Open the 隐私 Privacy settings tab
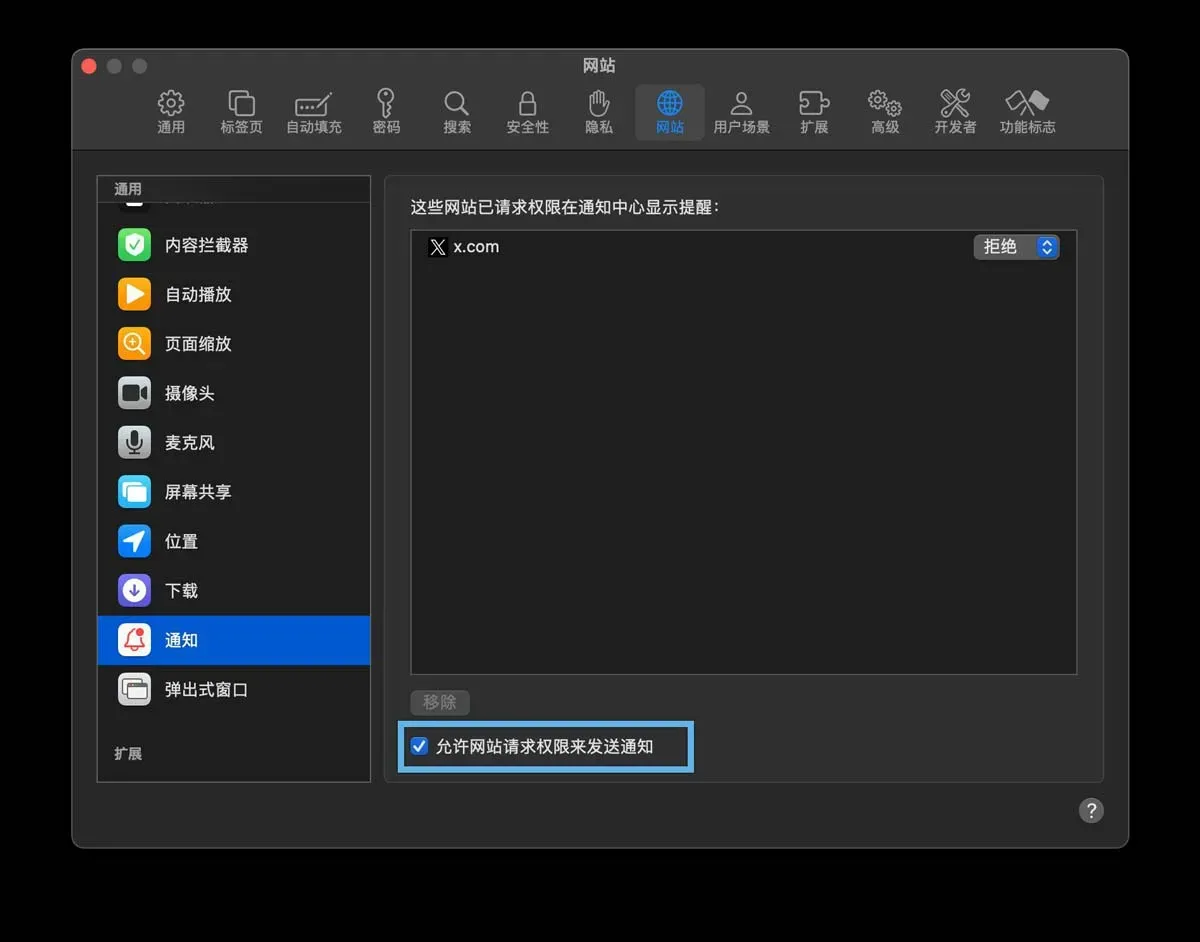This screenshot has width=1200, height=942. pyautogui.click(x=599, y=112)
